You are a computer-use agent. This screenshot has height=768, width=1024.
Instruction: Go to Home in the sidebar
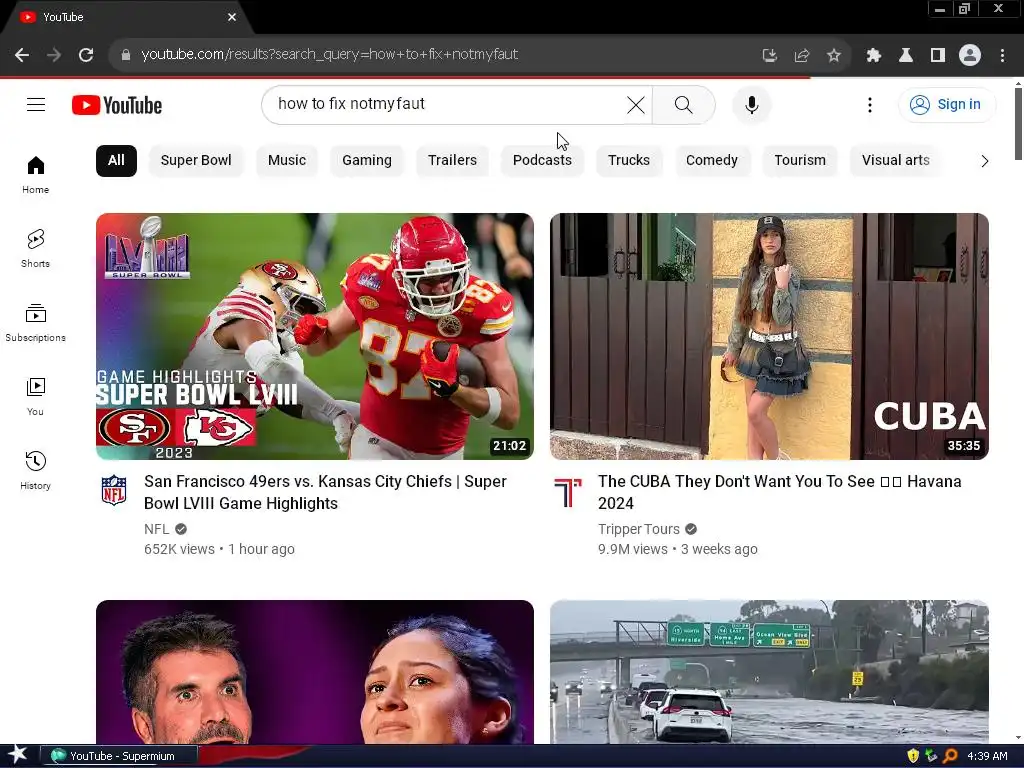35,174
